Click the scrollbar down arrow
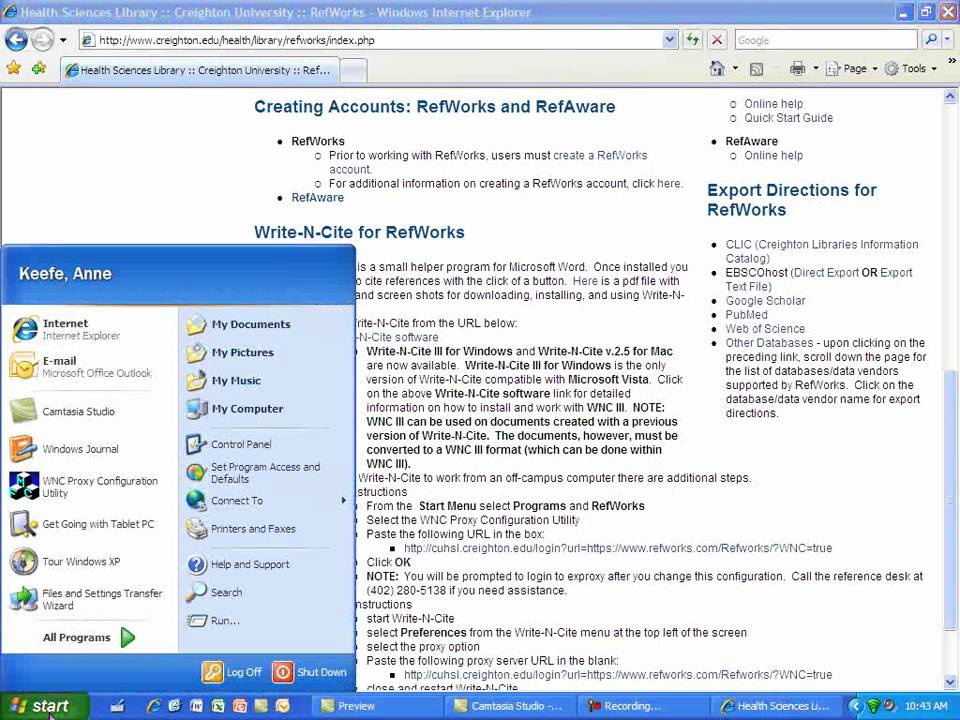Screen dimensions: 960x720 coord(950,681)
